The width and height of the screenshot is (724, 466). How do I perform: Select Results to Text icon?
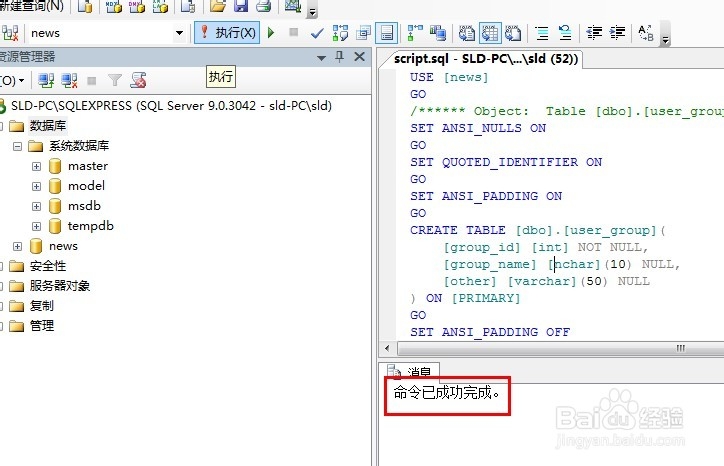[x=466, y=33]
